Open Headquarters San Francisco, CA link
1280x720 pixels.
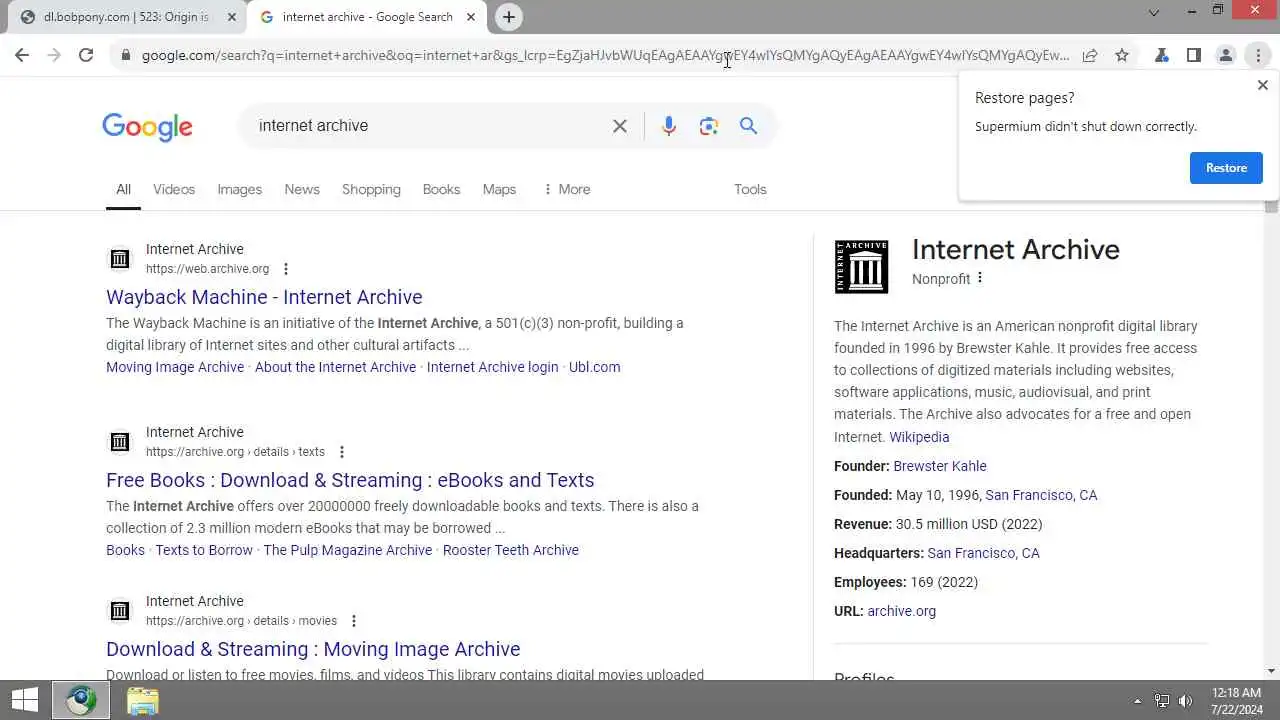click(x=983, y=553)
